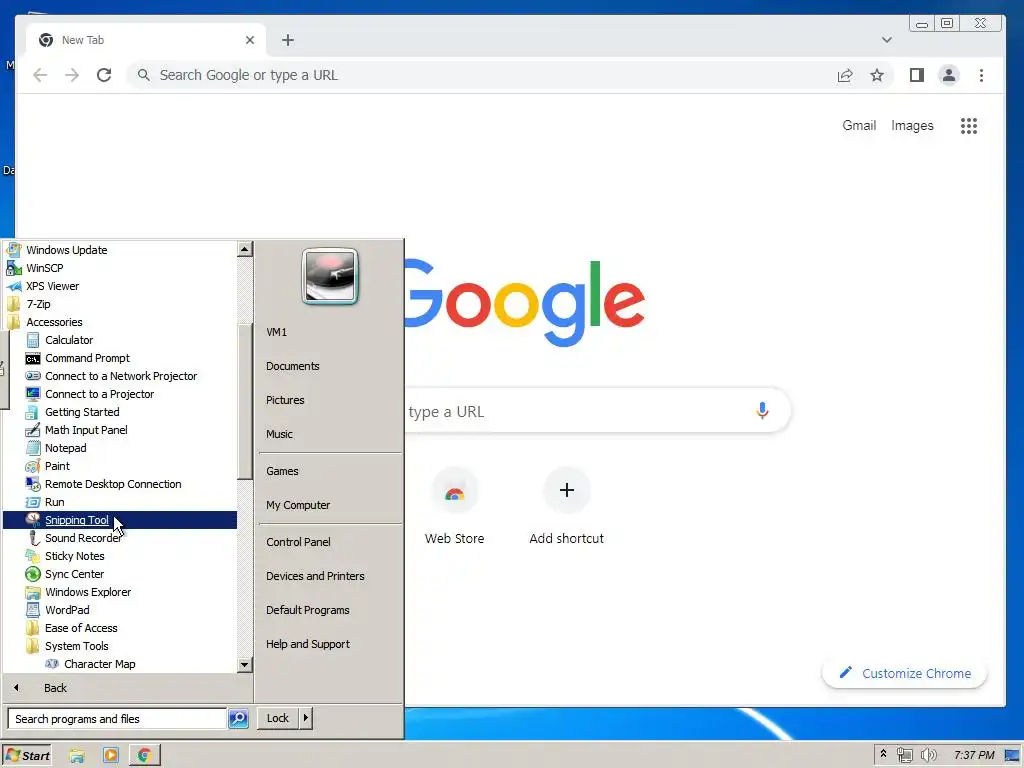
Task: Expand the Ease of Access folder
Action: pyautogui.click(x=81, y=628)
